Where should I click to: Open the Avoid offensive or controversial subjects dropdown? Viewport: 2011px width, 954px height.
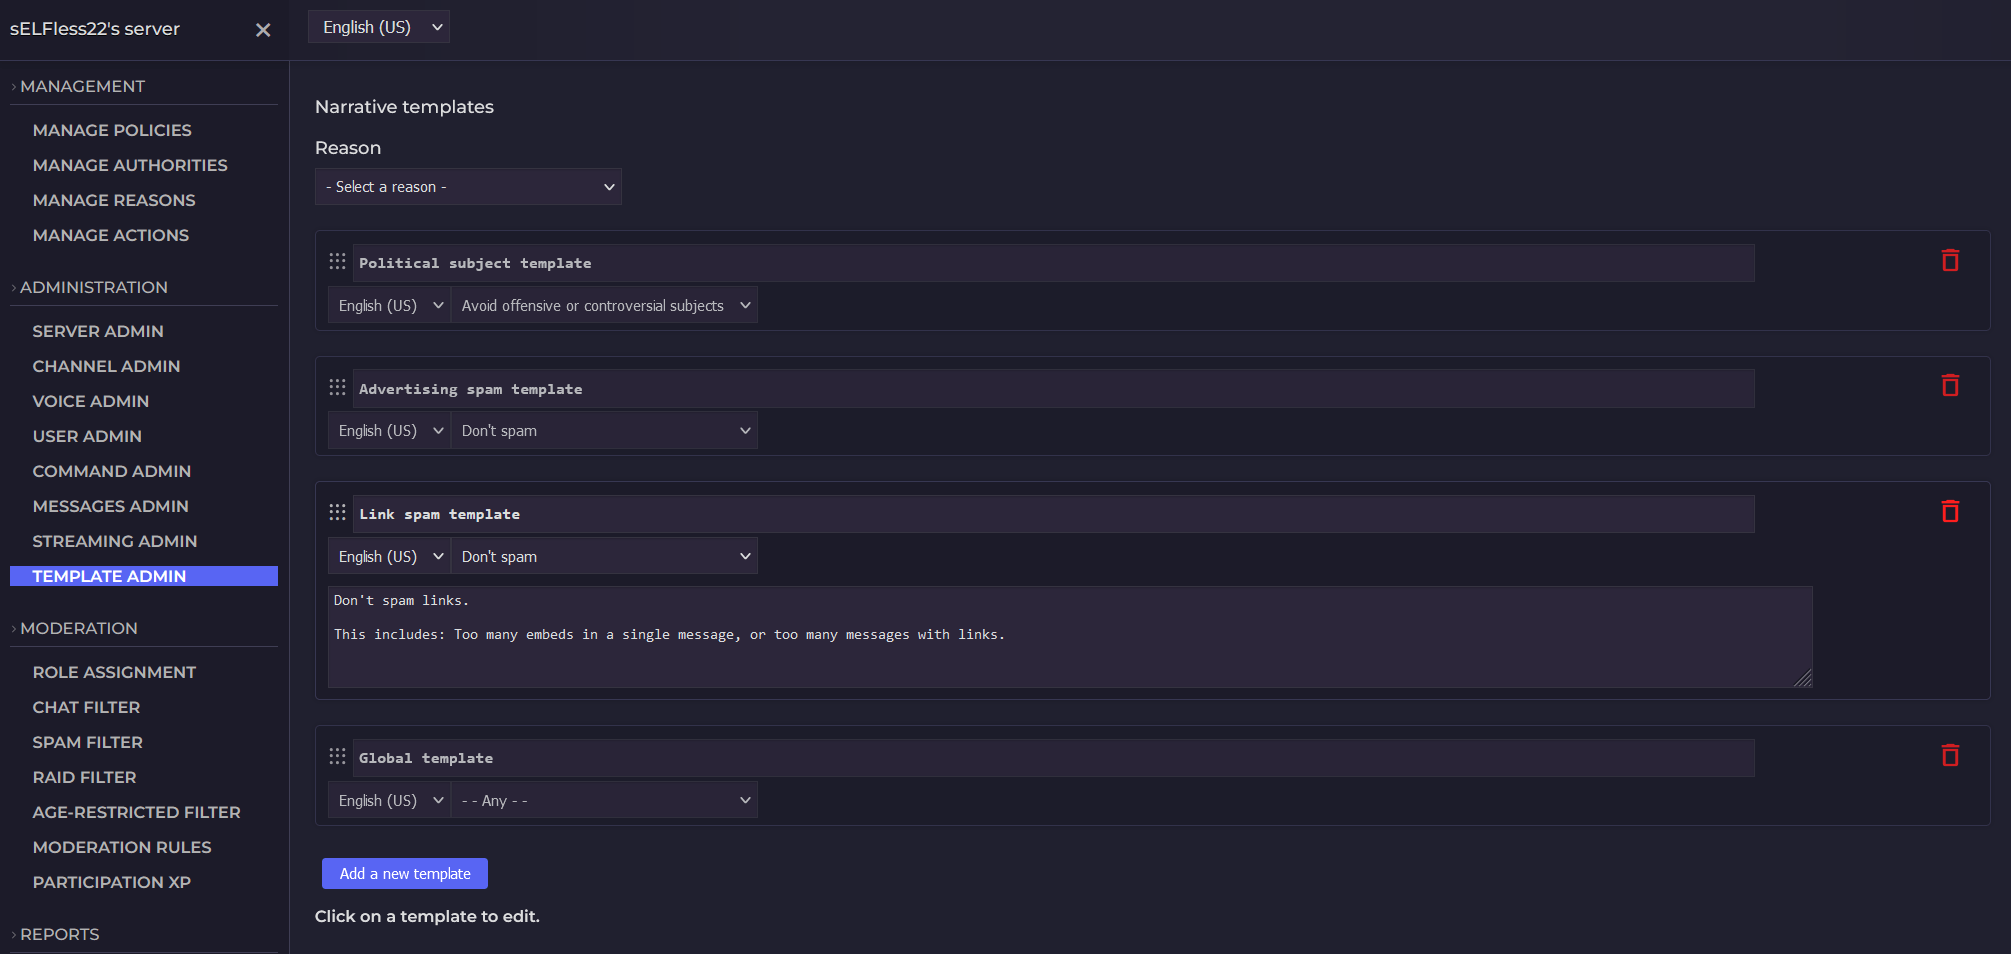(x=604, y=305)
